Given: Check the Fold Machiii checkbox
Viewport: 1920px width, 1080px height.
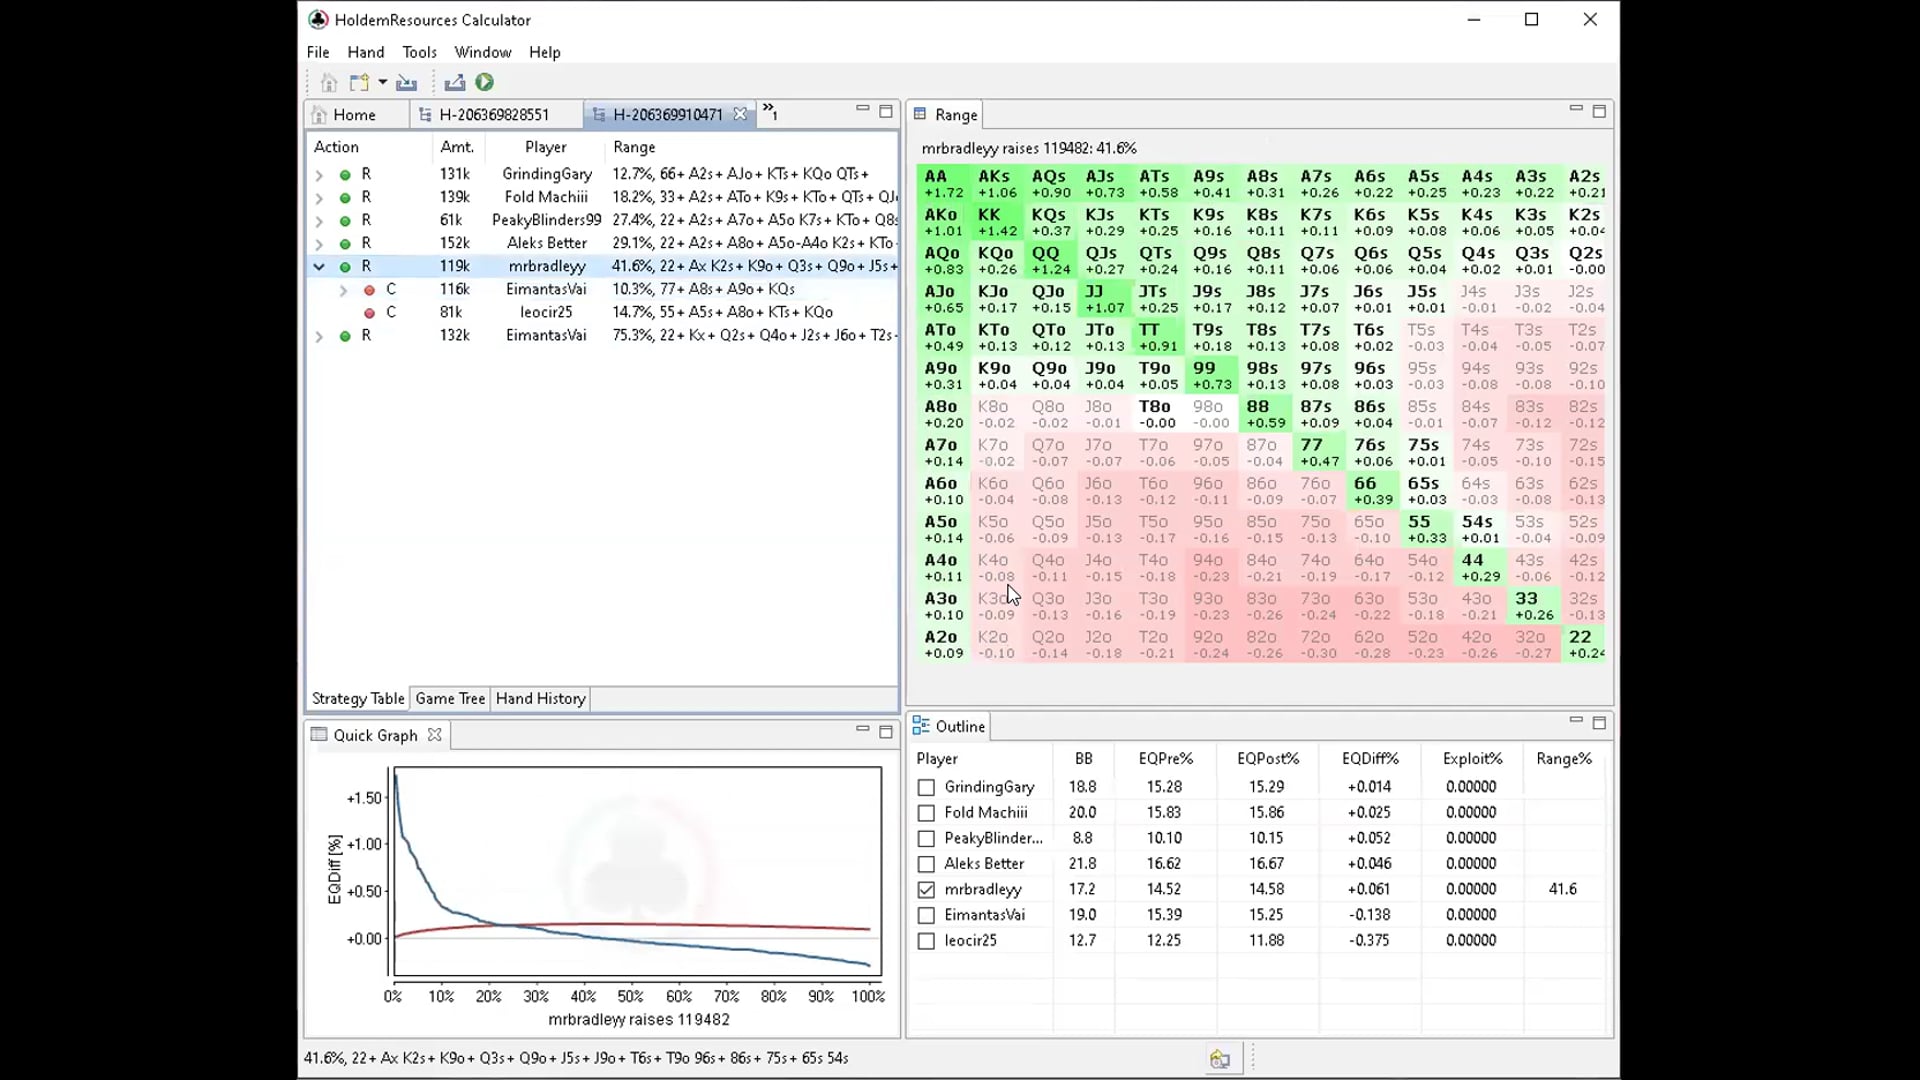Looking at the screenshot, I should point(926,813).
